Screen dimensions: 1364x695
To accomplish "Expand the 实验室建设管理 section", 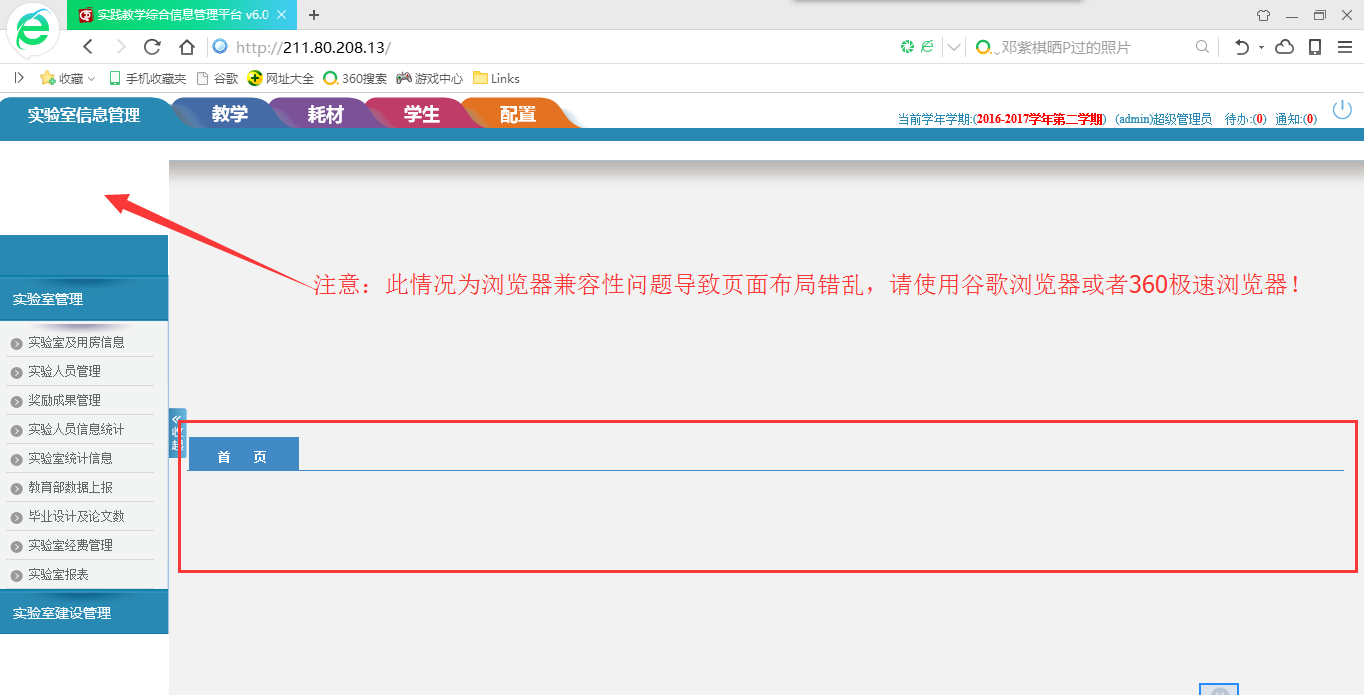I will point(62,613).
